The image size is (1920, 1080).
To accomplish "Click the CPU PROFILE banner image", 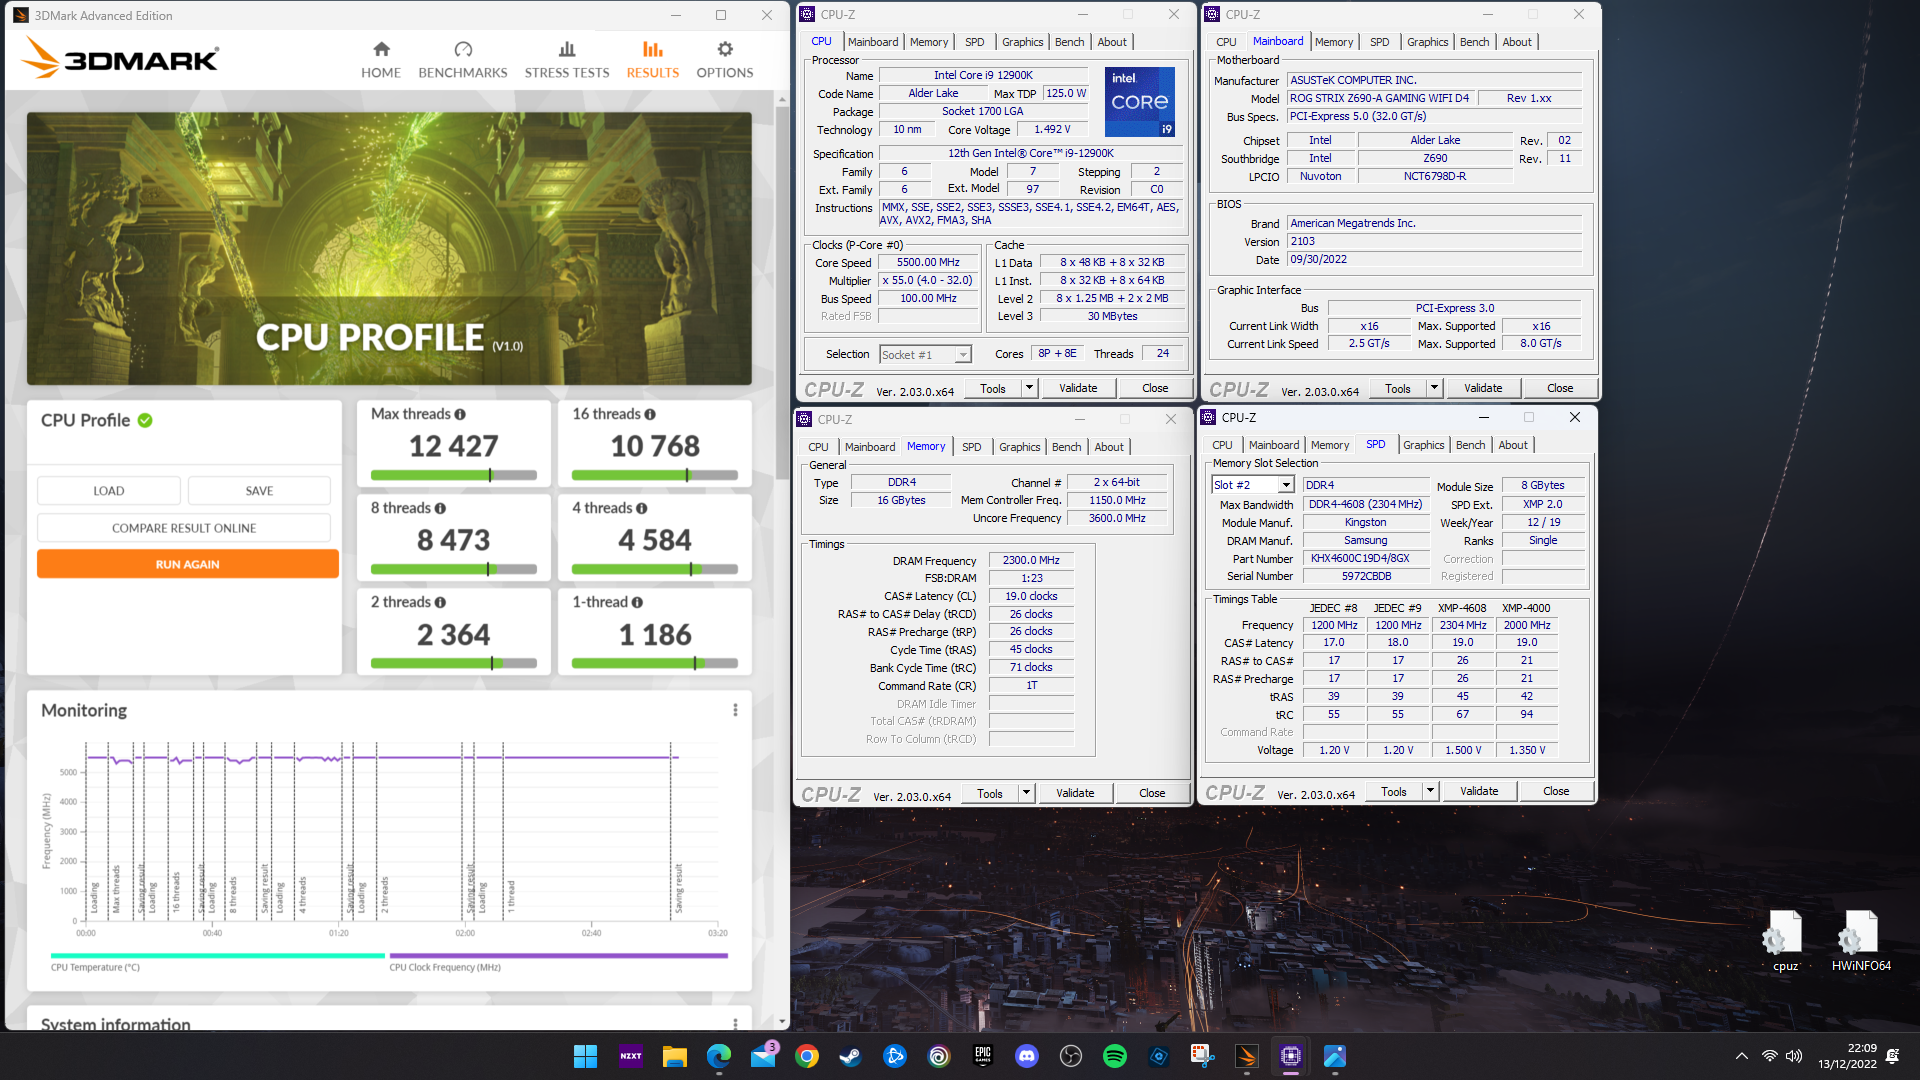I will [x=389, y=248].
